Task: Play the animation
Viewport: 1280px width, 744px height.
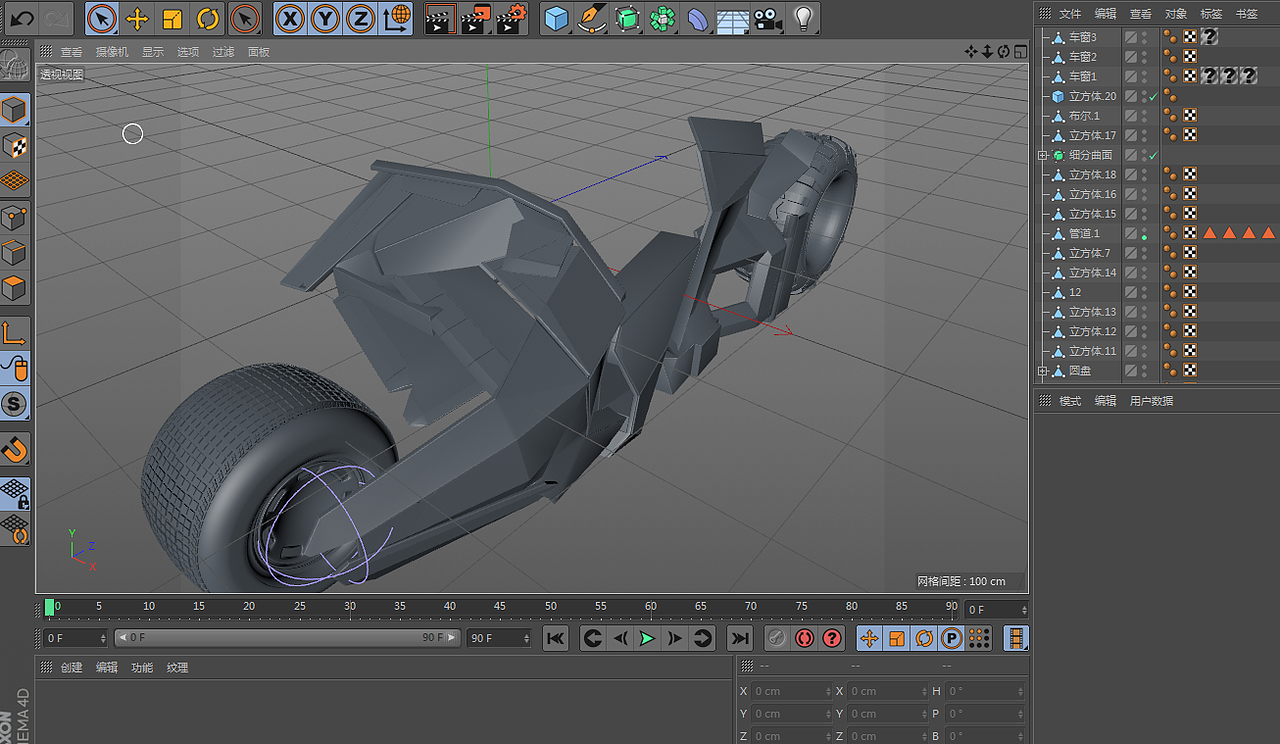Action: [647, 638]
